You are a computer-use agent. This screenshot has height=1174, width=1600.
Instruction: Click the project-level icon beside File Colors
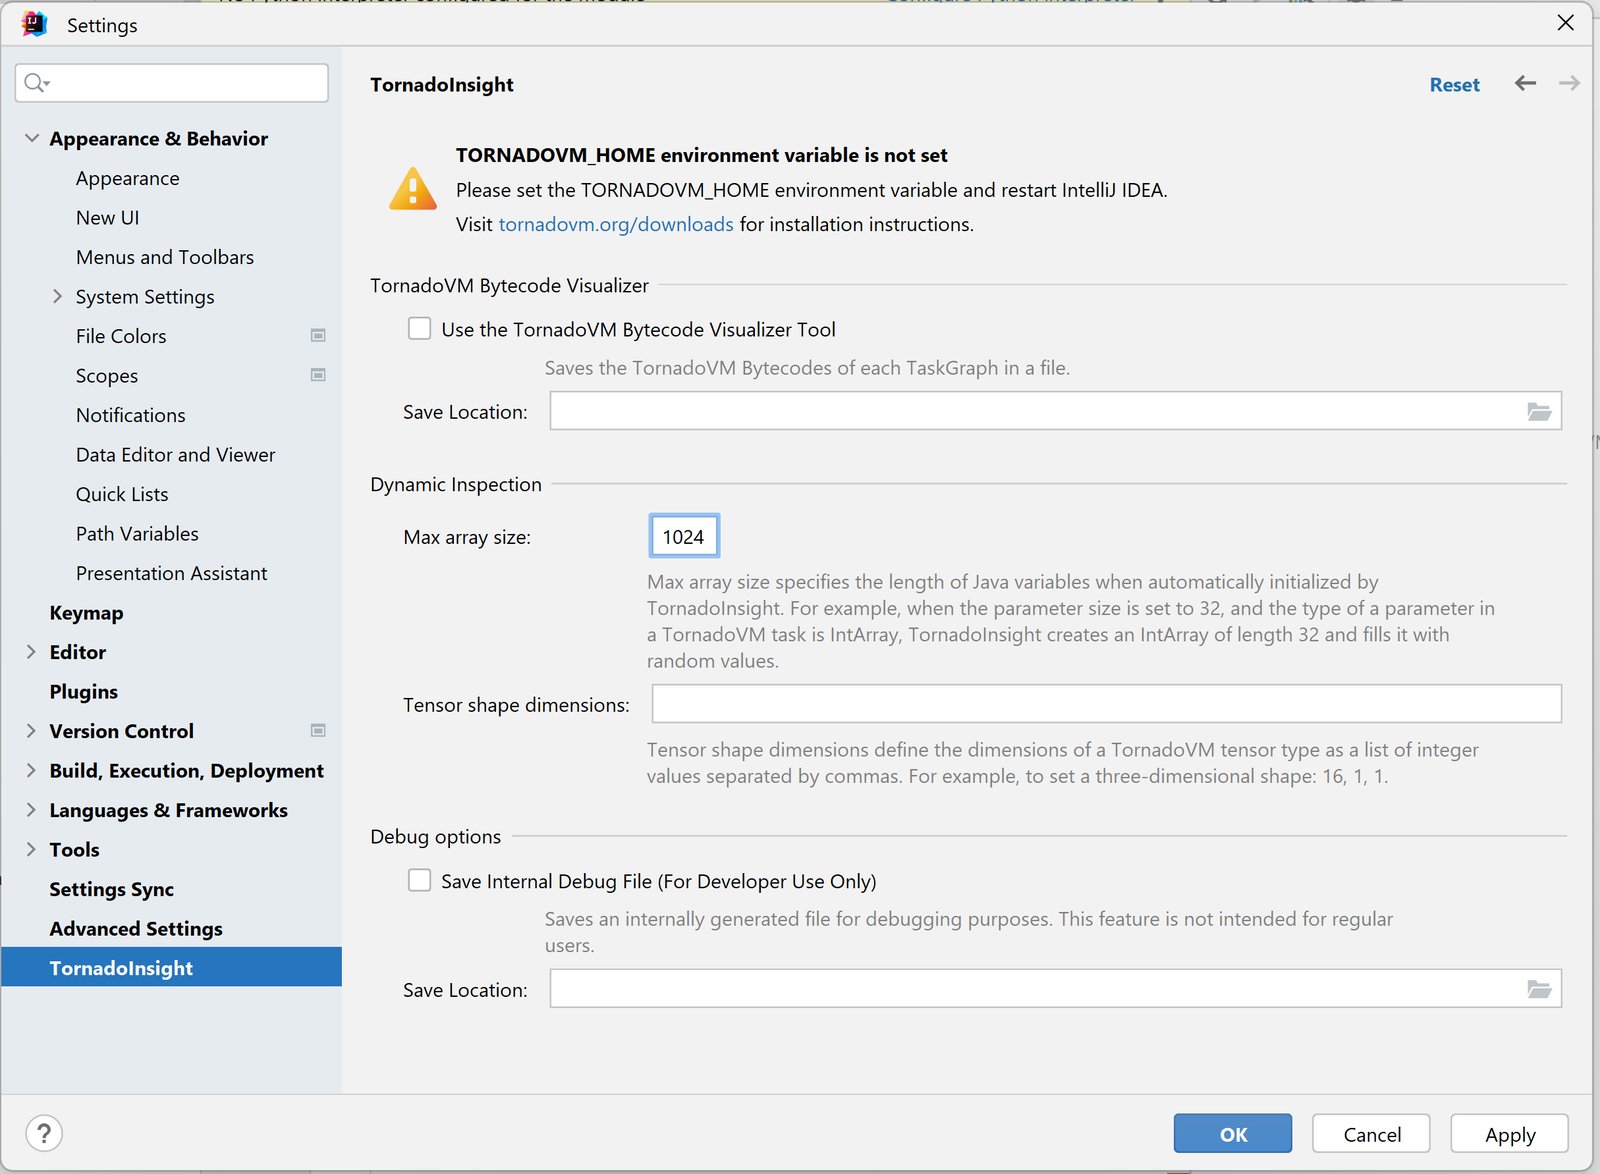[318, 335]
